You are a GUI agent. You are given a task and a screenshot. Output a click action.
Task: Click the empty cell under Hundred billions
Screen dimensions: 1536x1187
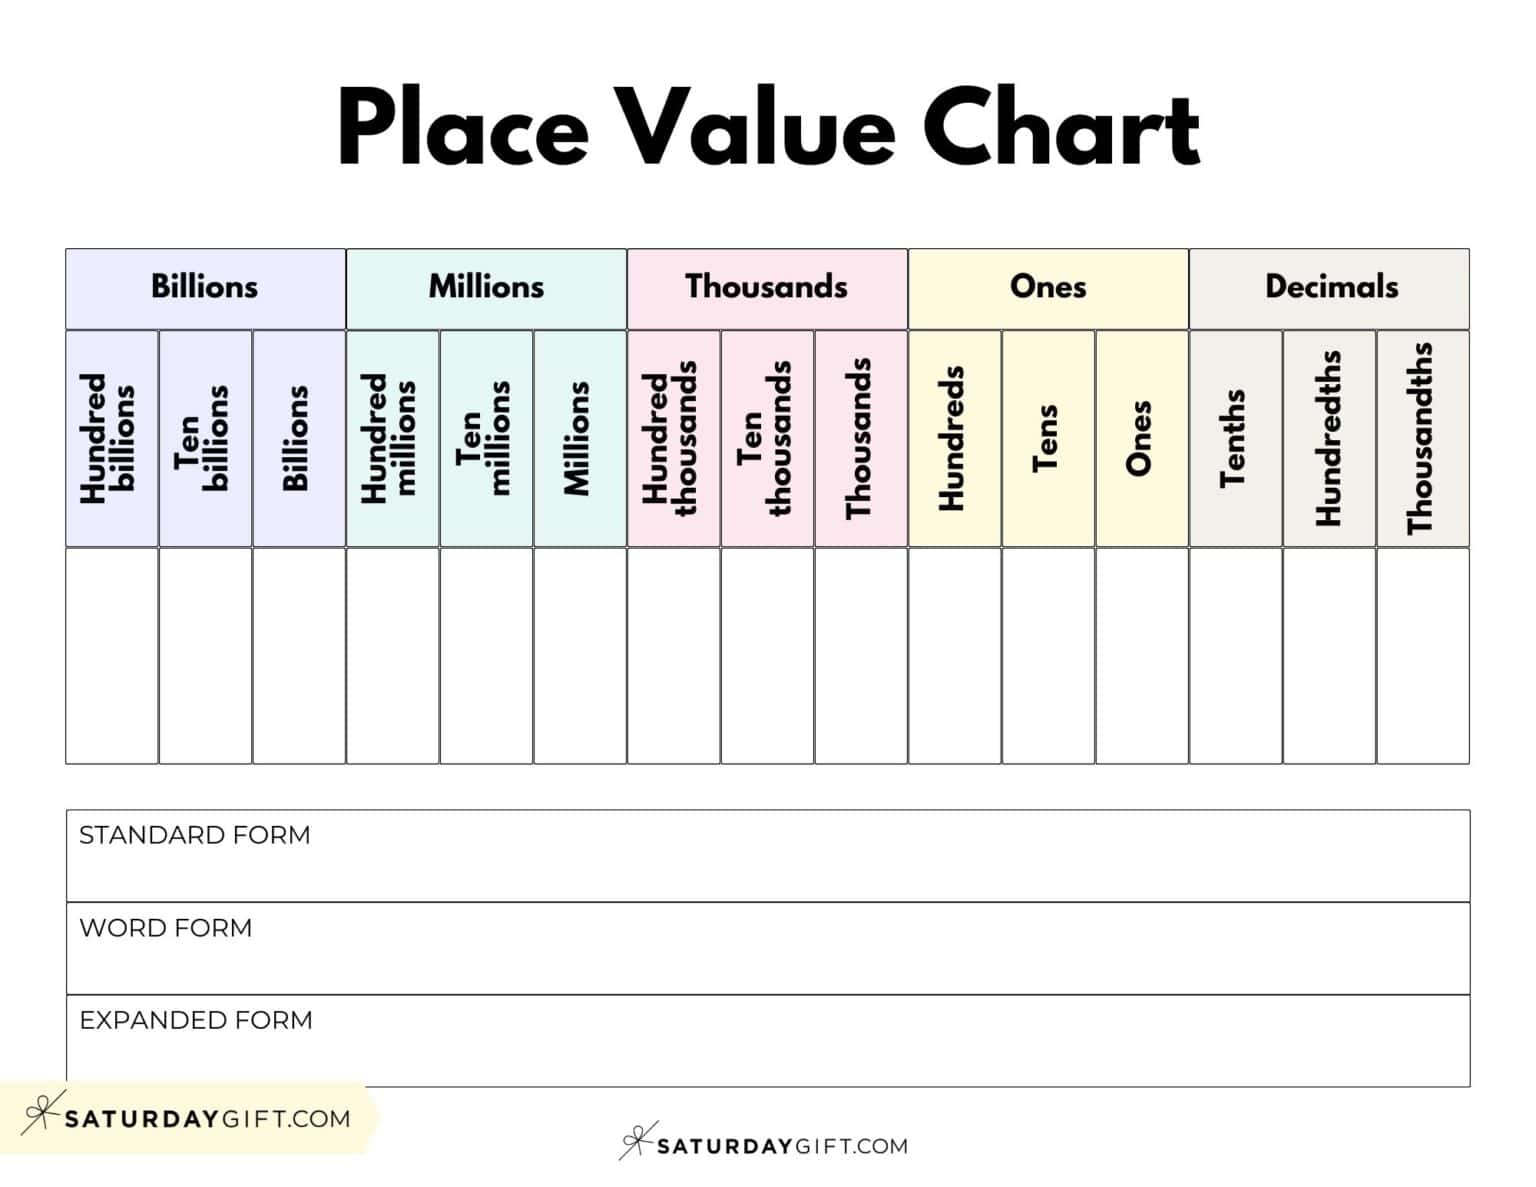pos(112,656)
